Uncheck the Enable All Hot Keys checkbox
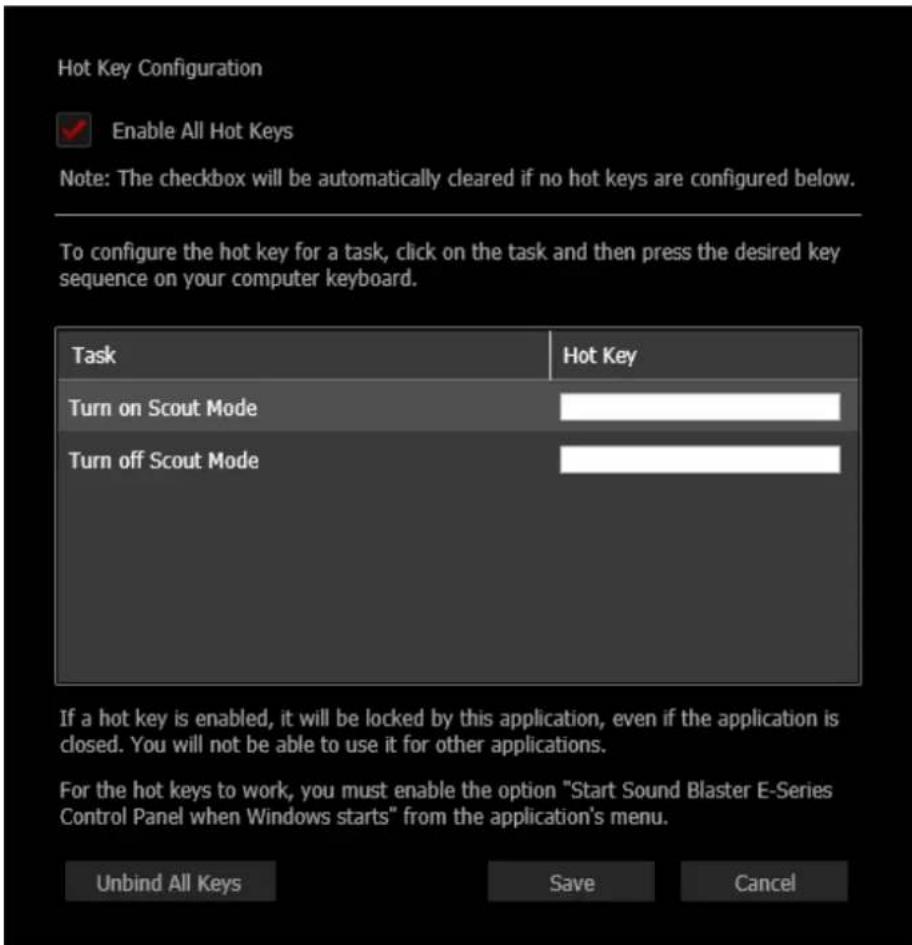 (x=74, y=130)
